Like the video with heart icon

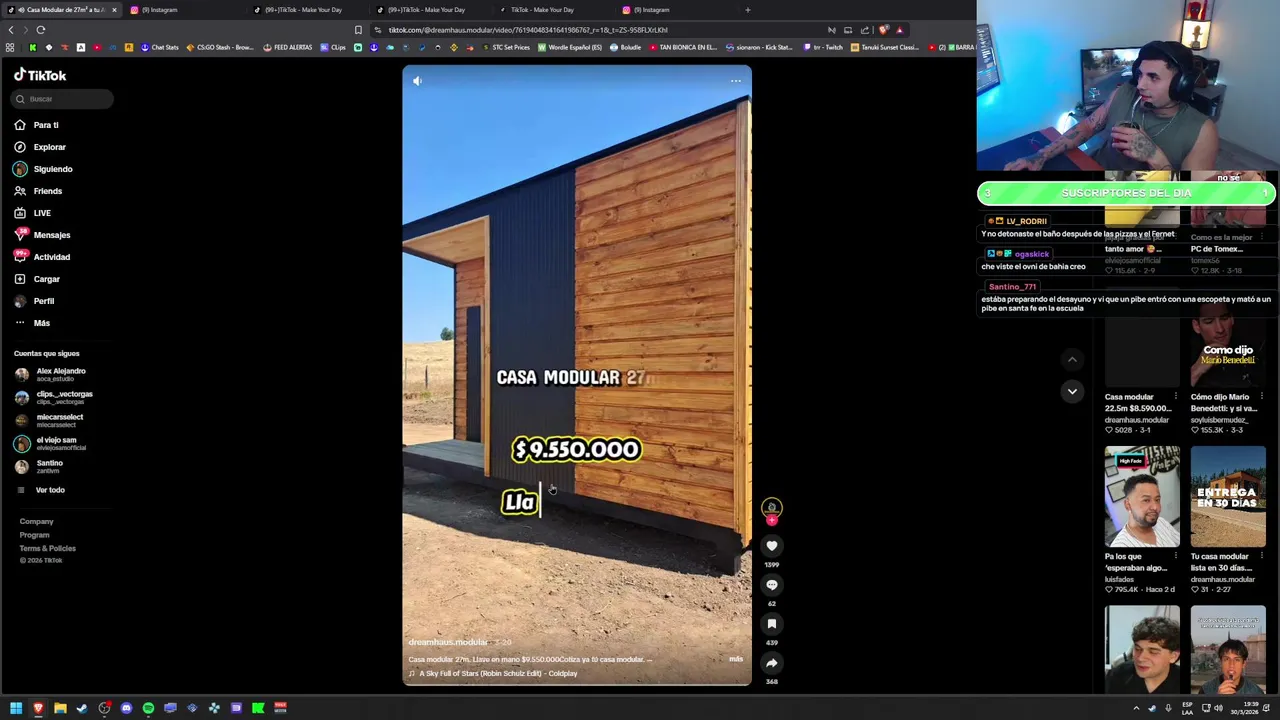coord(771,546)
